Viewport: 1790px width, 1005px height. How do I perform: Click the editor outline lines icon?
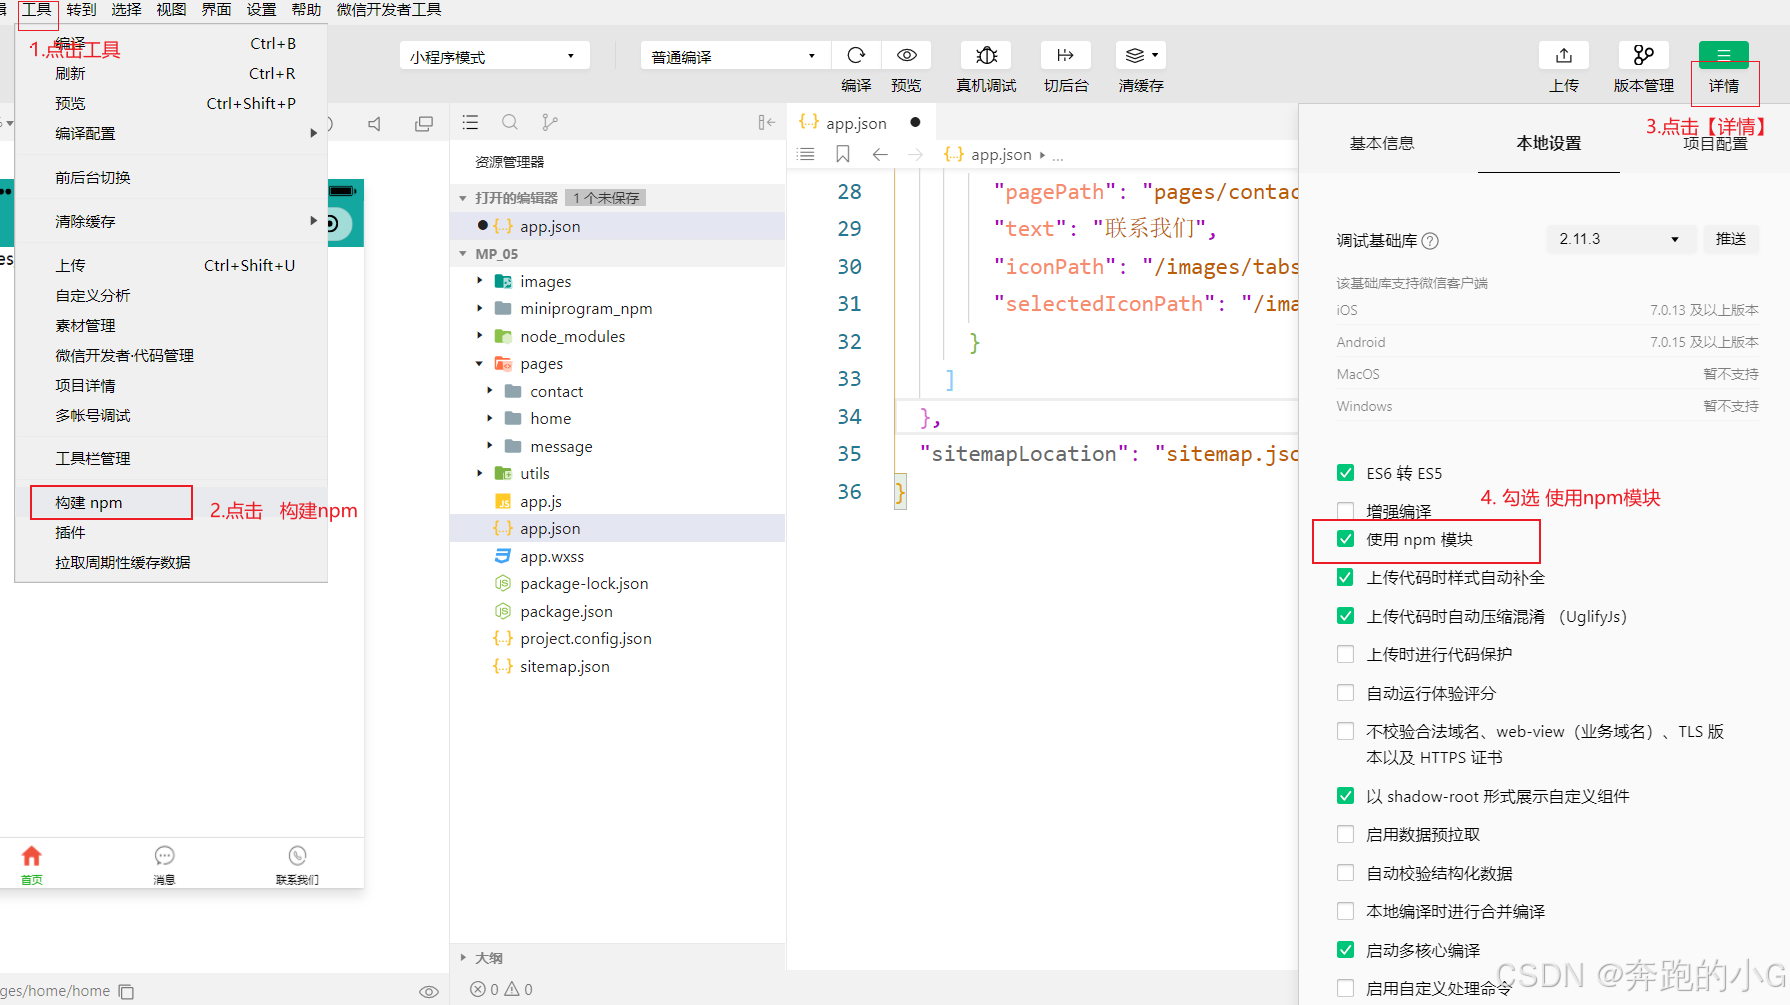(806, 154)
